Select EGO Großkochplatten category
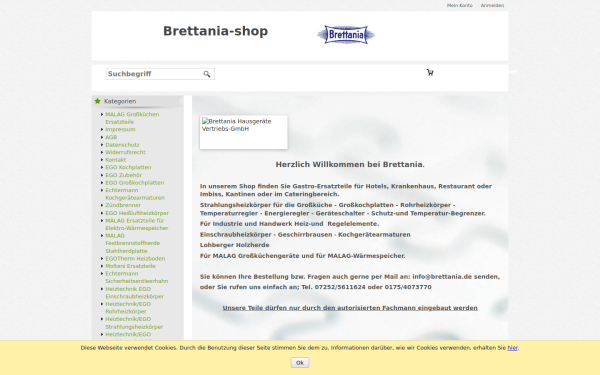 [x=134, y=183]
